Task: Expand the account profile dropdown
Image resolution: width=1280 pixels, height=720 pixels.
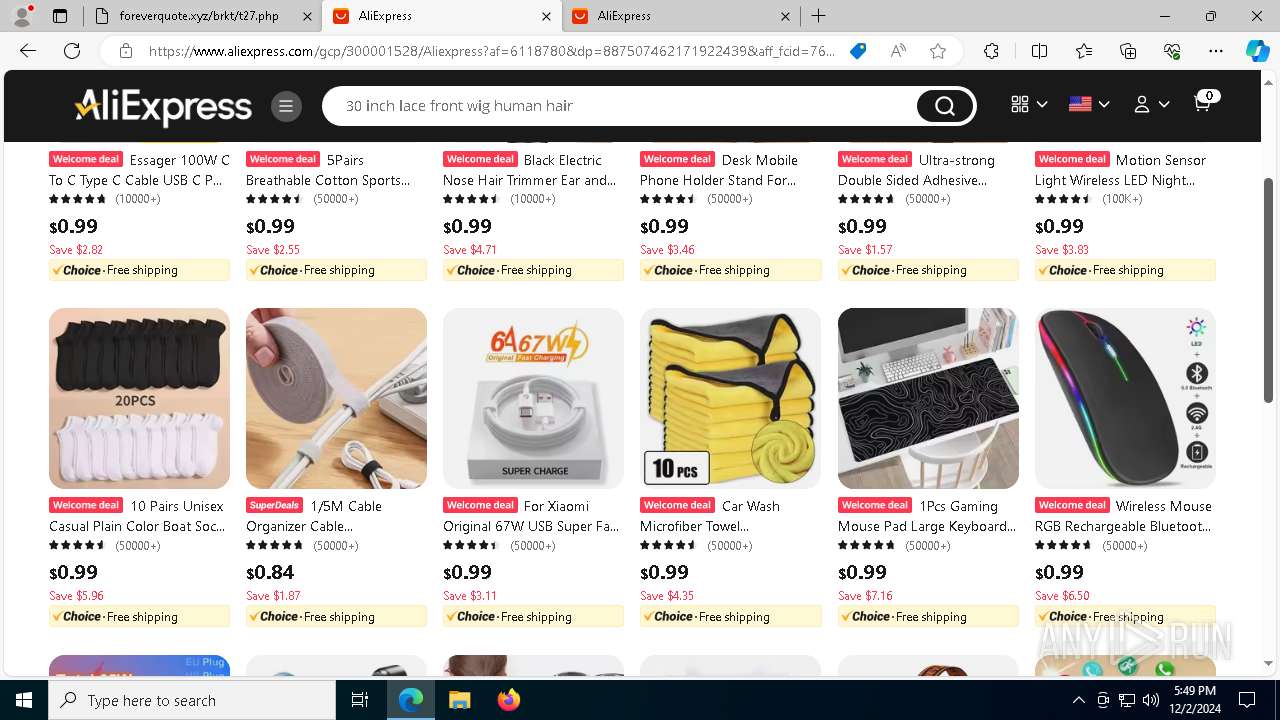Action: [1151, 104]
